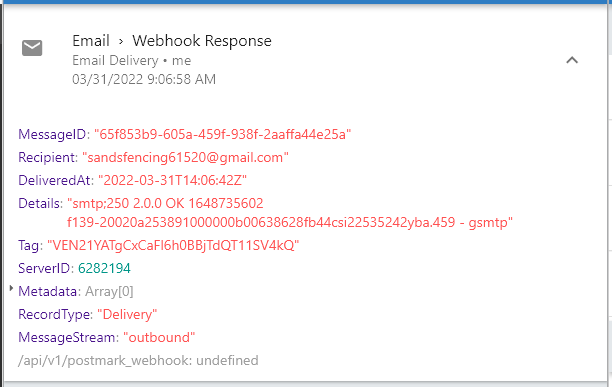Screen dimensions: 612x387
Task: Click the MessageStream "outbound" value
Action: coord(159,337)
